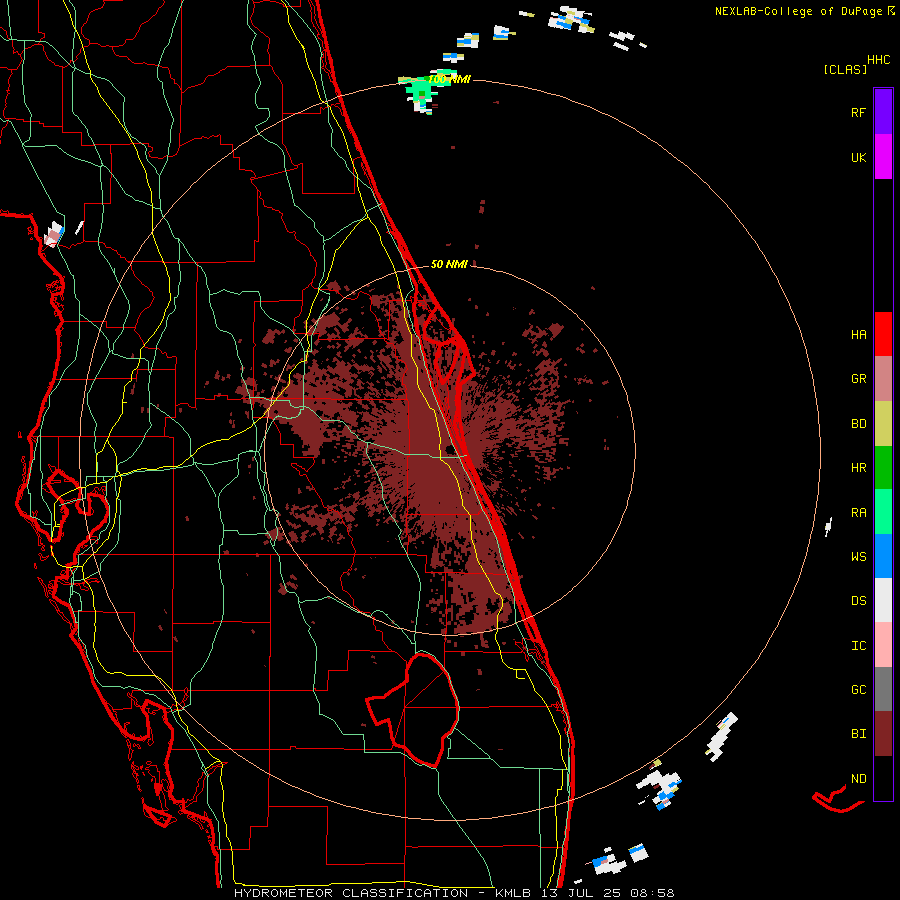Click the BI dark red legend swatch

tap(883, 734)
